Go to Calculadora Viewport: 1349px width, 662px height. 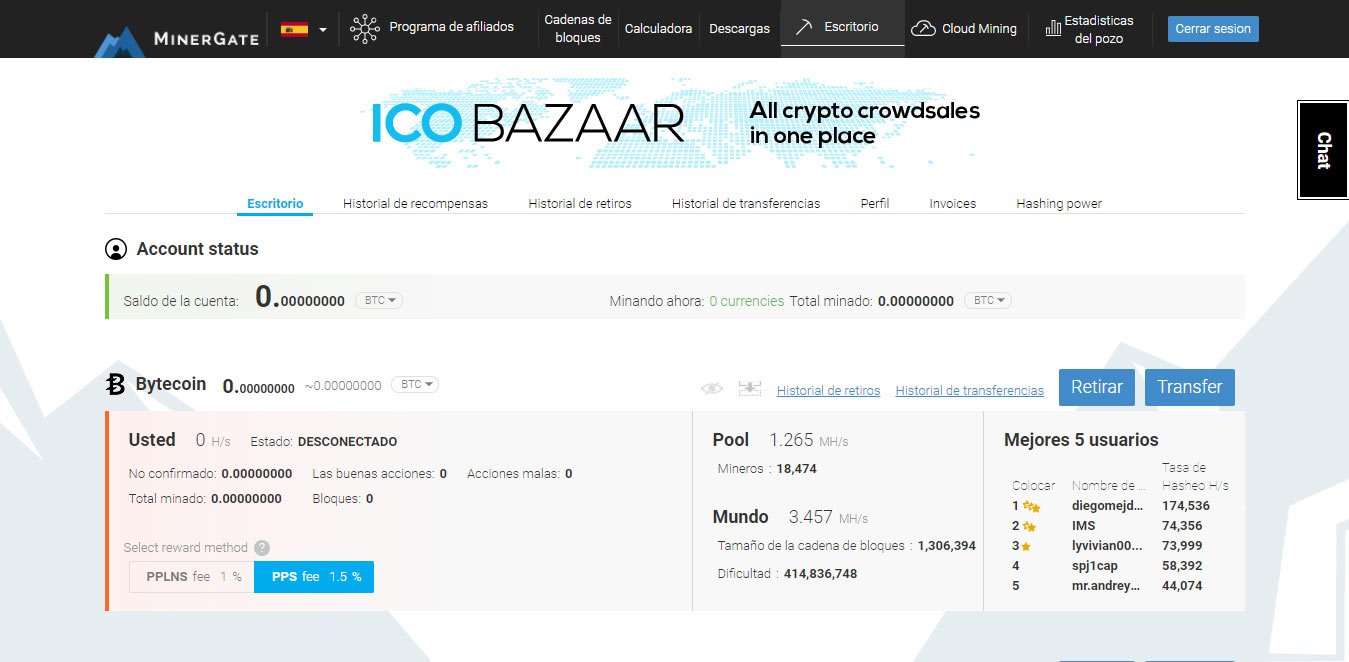point(658,29)
